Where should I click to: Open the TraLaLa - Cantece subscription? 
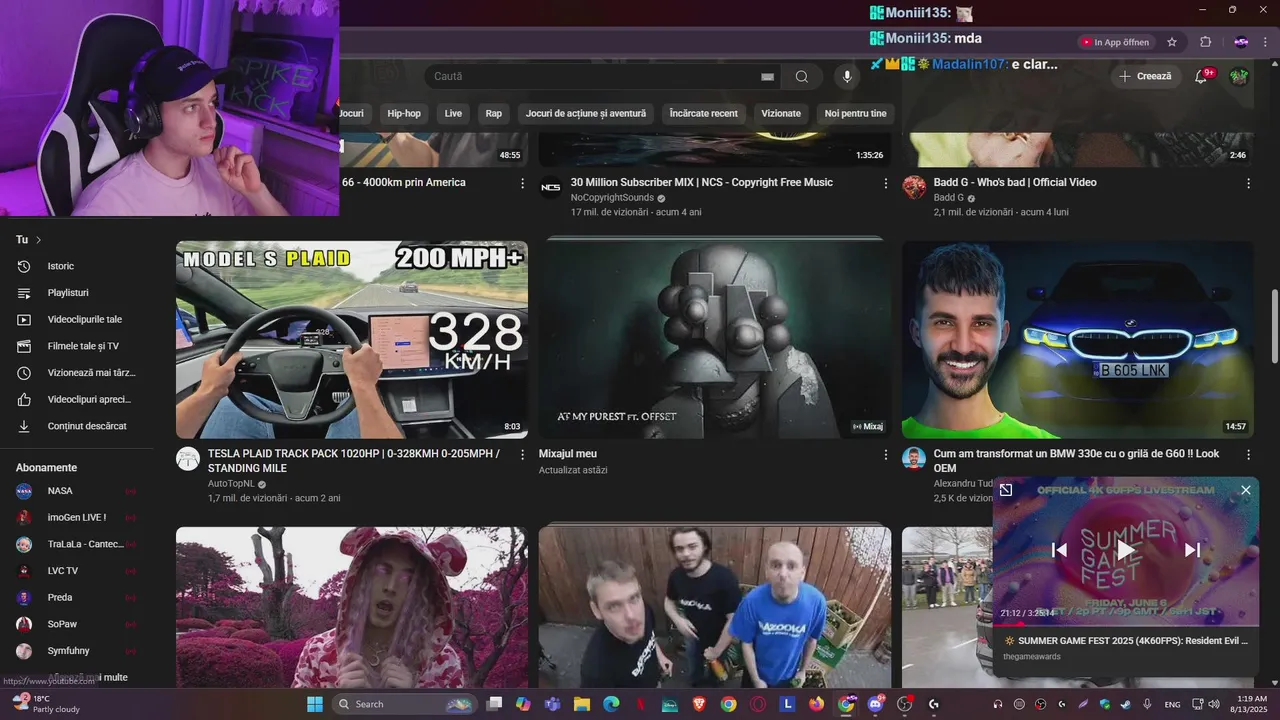point(78,544)
